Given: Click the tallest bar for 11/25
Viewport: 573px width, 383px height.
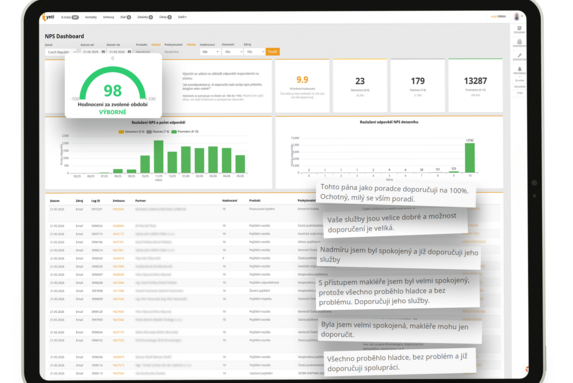Looking at the screenshot, I should point(159,157).
